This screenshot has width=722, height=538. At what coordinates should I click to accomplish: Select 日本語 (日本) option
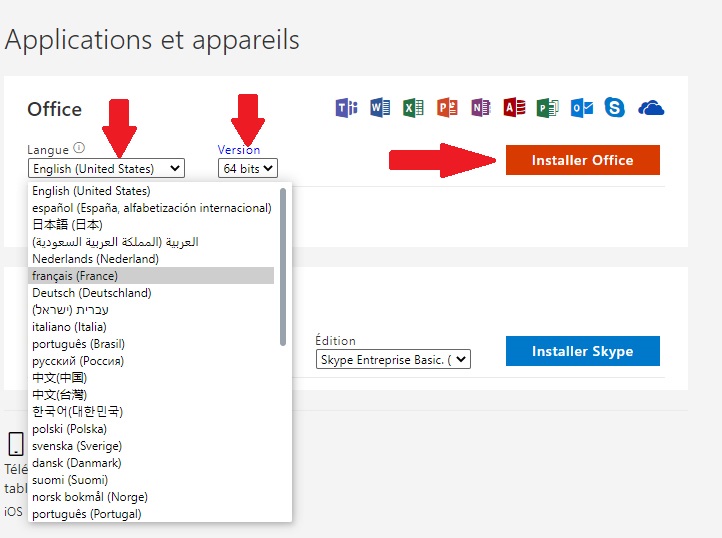(x=153, y=225)
